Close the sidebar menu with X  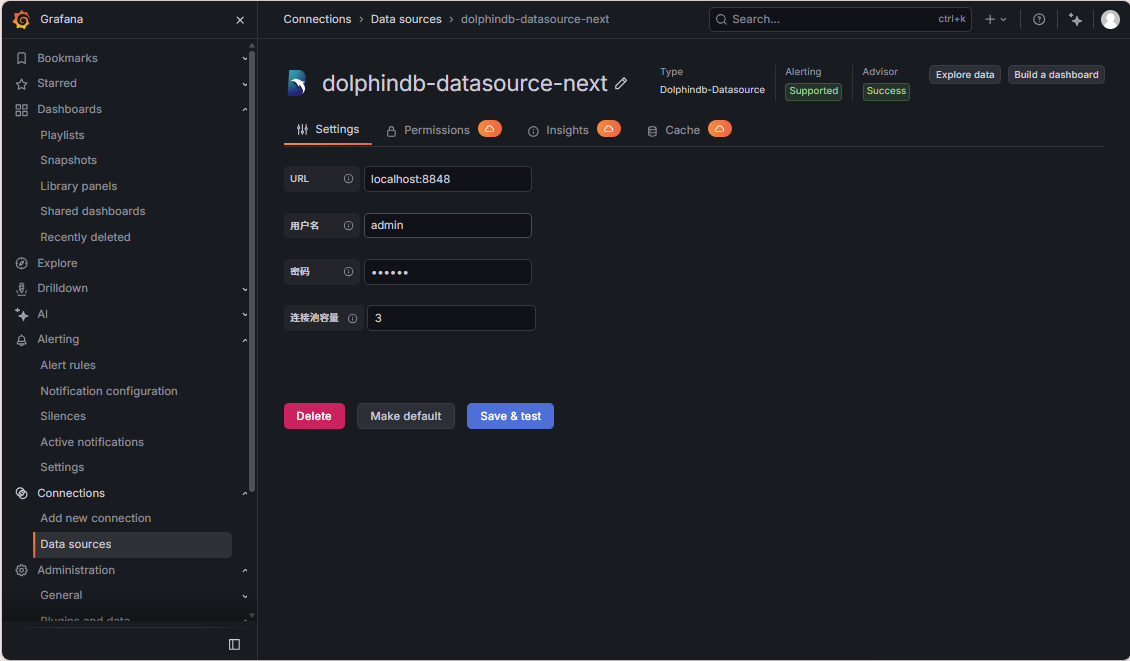pos(240,20)
